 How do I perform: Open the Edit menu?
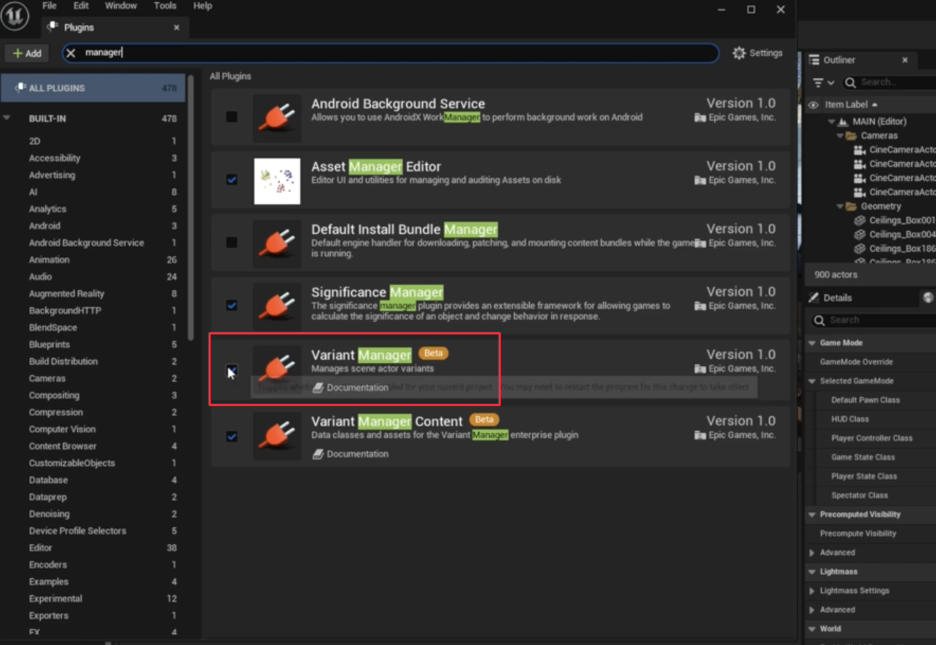click(81, 5)
